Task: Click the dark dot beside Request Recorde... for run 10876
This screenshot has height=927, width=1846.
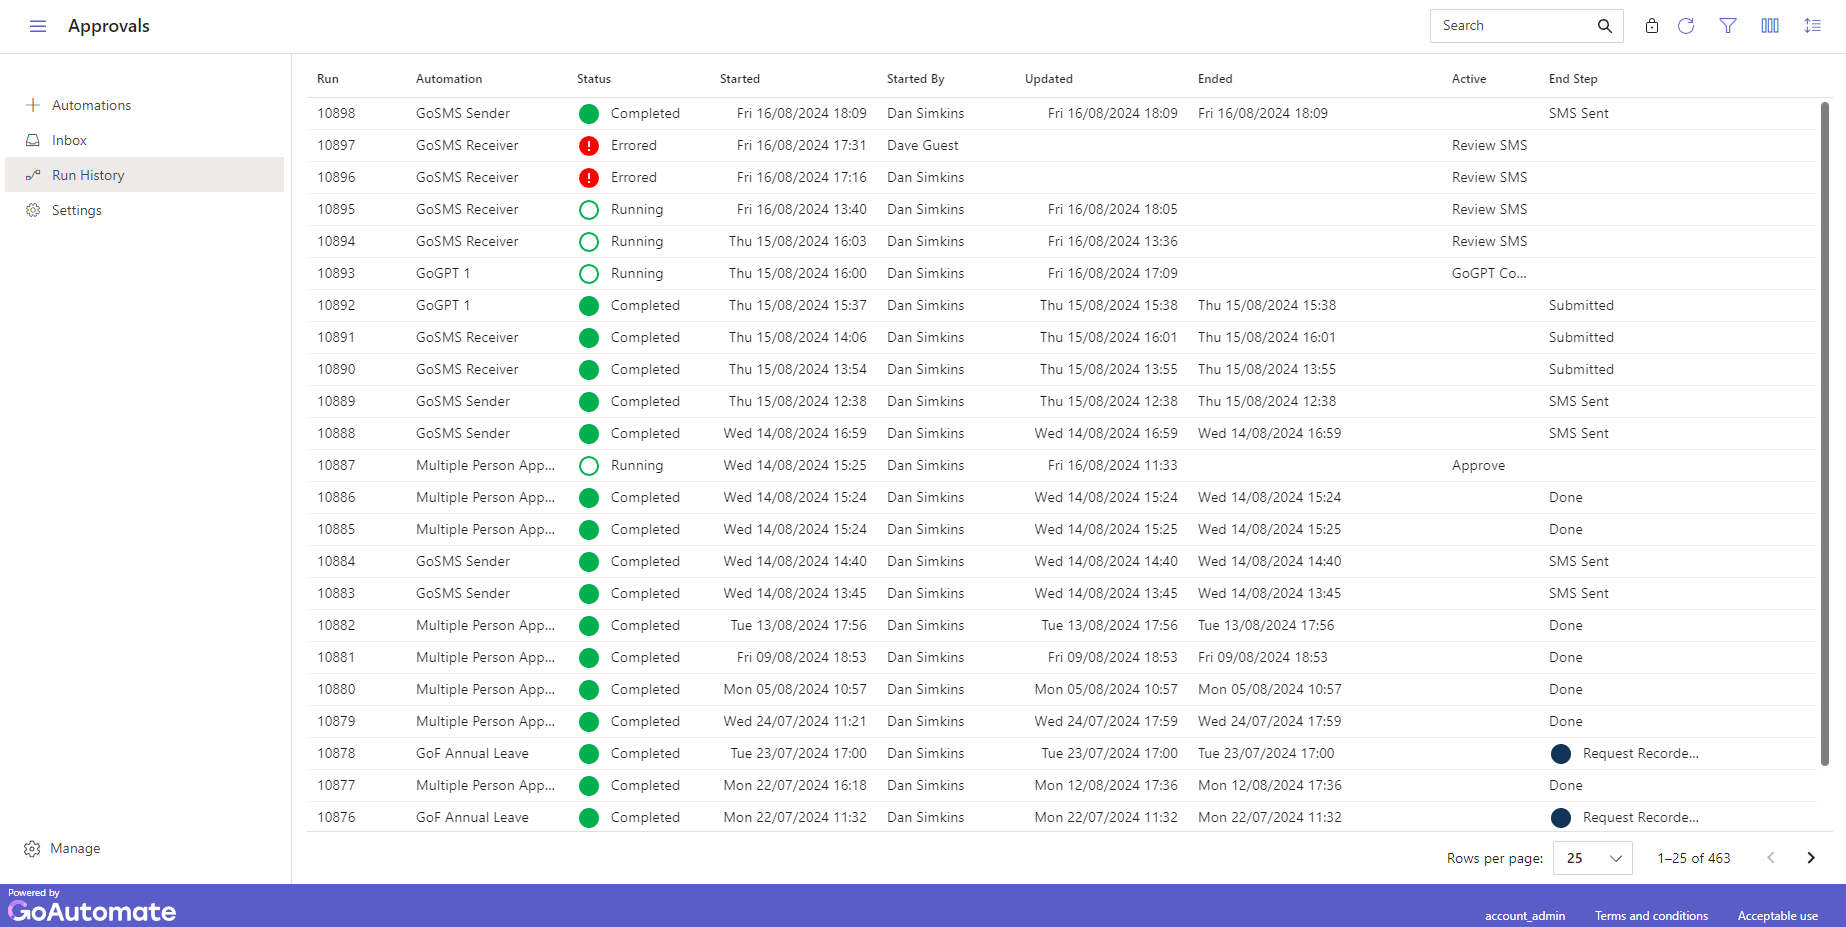Action: point(1560,818)
